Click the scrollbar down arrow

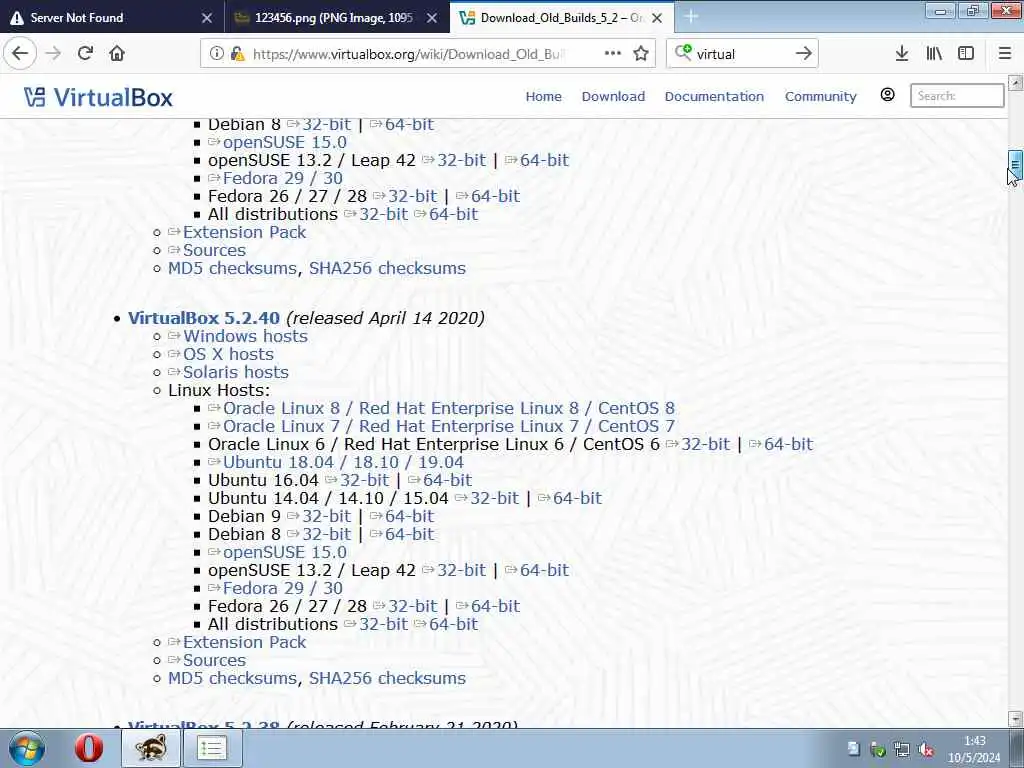coord(1015,718)
